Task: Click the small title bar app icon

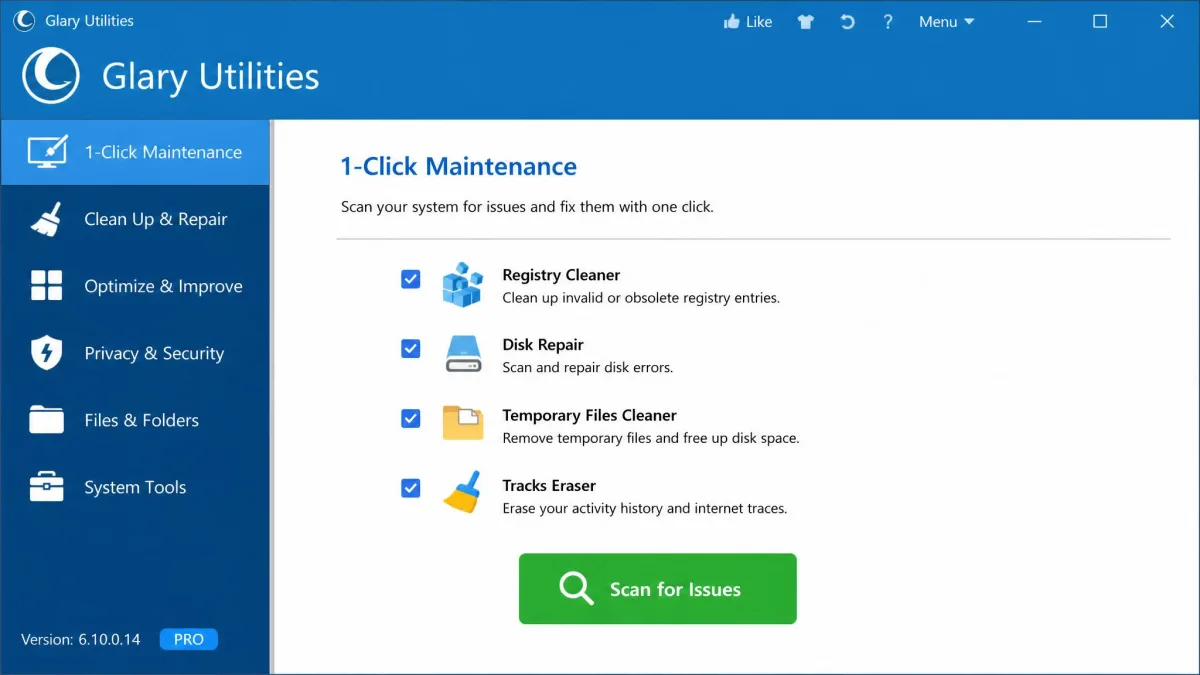Action: click(x=25, y=21)
